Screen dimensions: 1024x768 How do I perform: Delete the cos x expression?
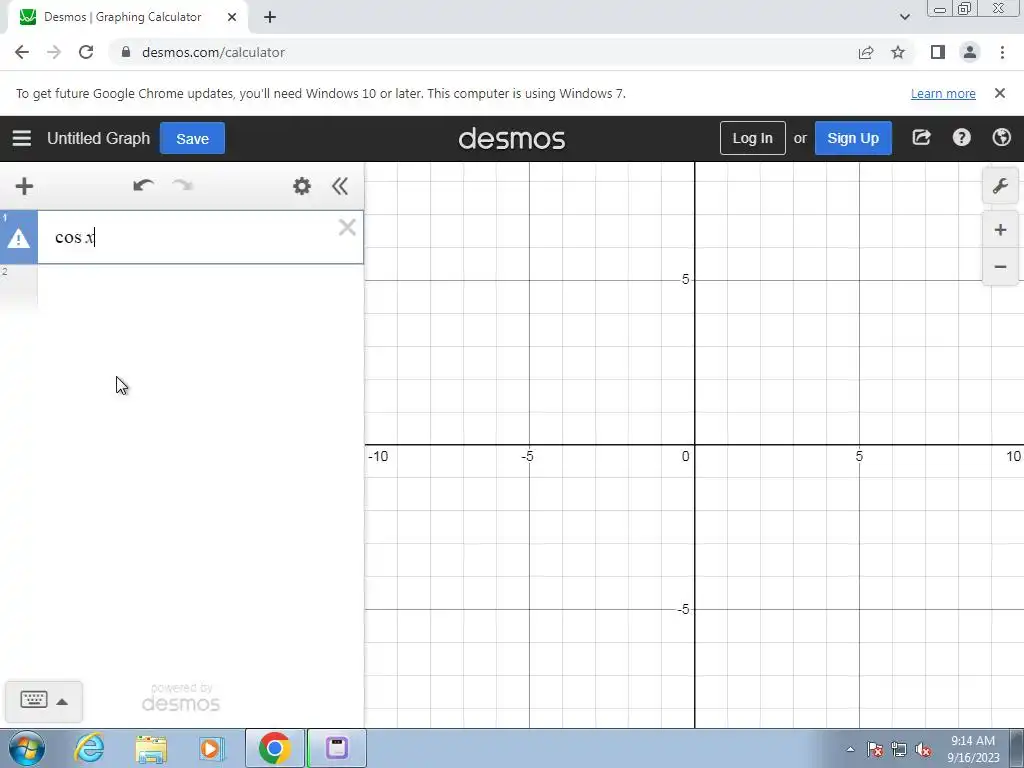(x=347, y=227)
